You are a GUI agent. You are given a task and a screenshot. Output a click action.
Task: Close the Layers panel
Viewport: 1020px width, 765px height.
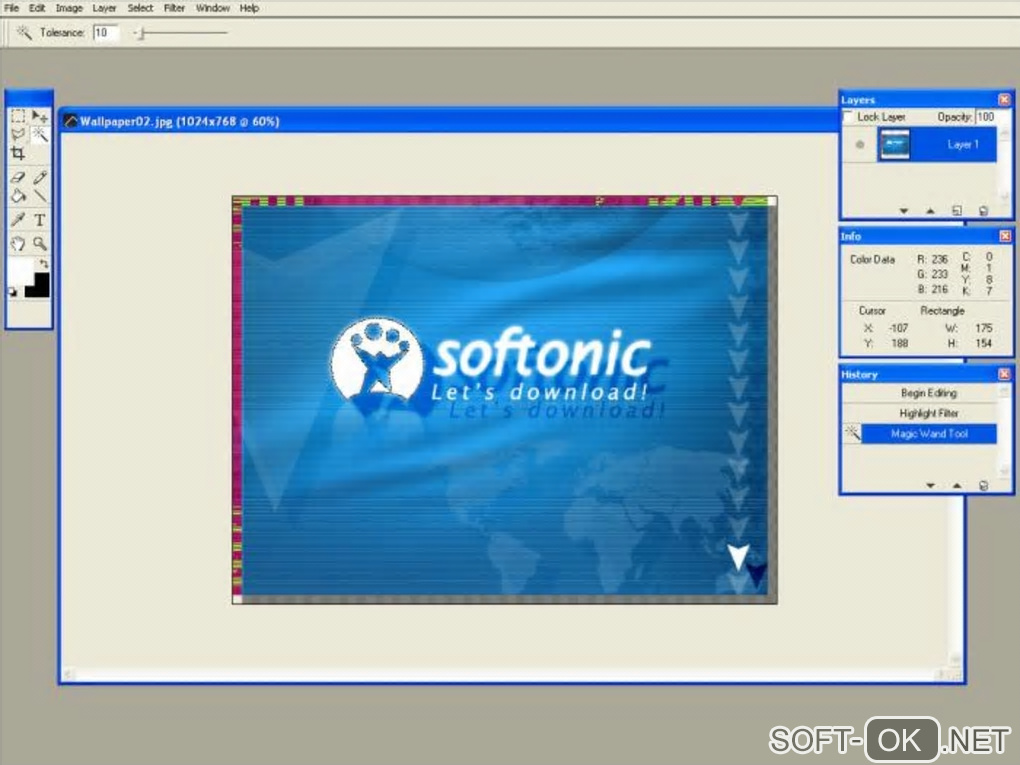click(x=1004, y=100)
